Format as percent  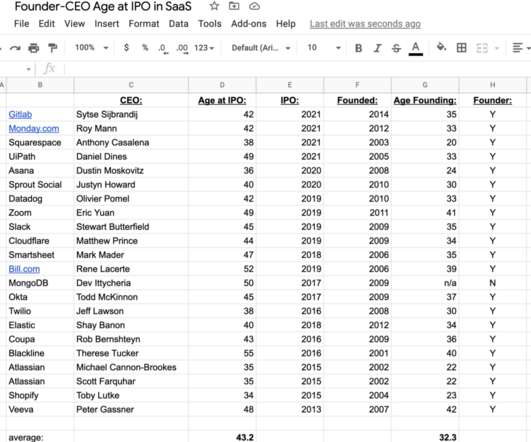tap(145, 48)
